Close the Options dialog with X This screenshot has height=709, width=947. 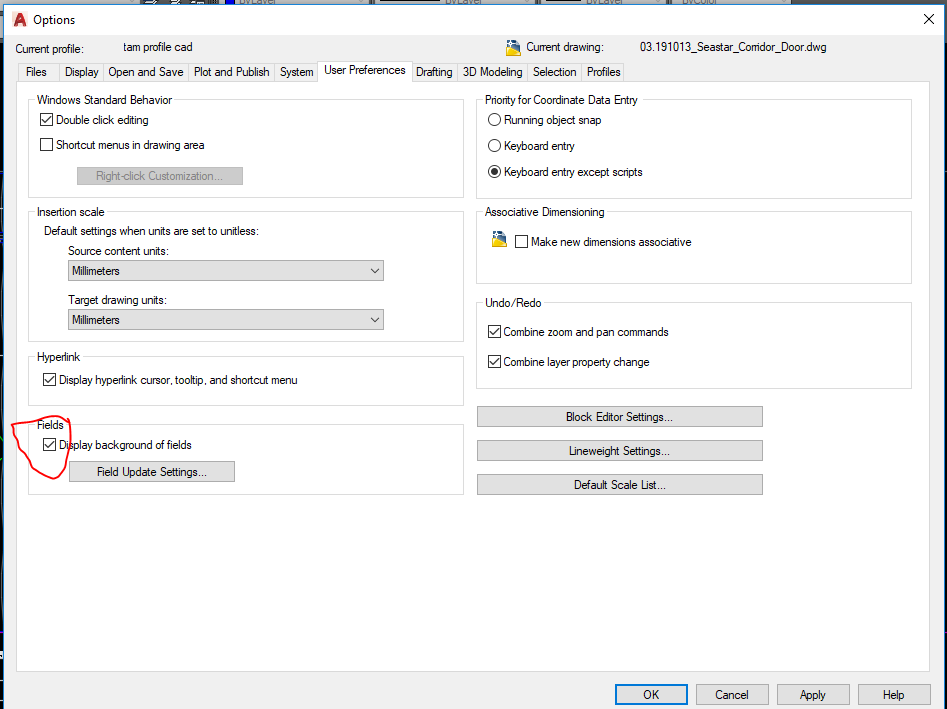click(x=927, y=19)
